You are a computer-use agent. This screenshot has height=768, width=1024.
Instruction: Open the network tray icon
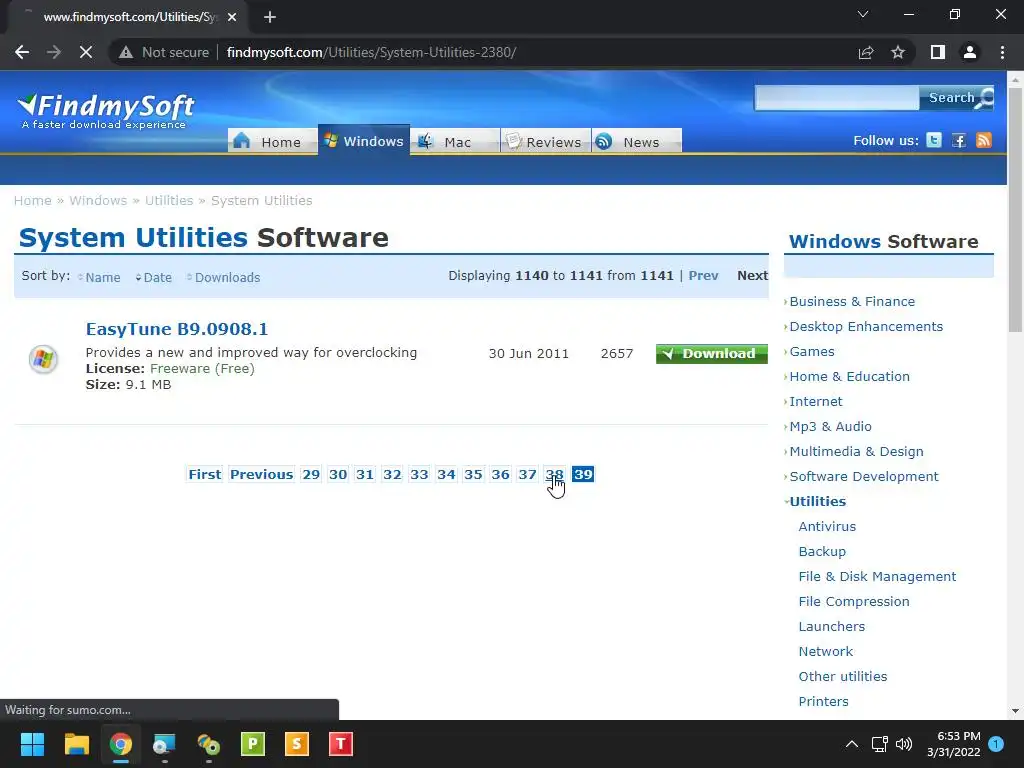click(x=879, y=744)
